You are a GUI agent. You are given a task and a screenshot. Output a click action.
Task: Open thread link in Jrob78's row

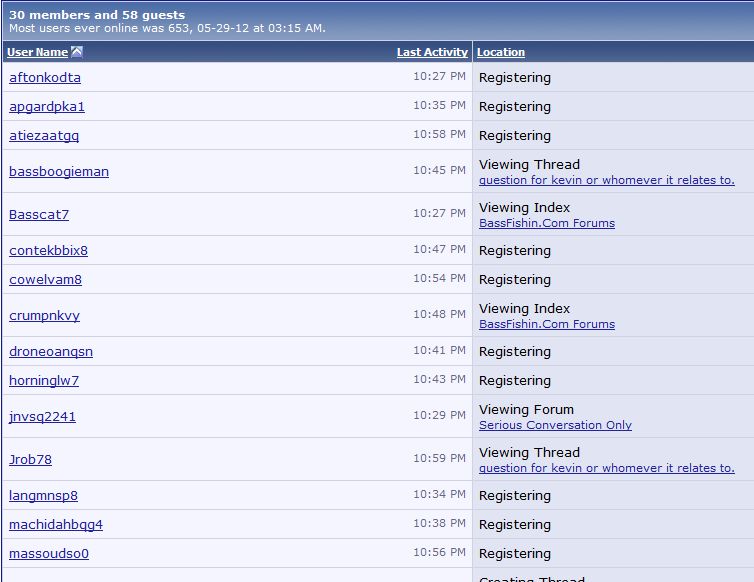(606, 469)
